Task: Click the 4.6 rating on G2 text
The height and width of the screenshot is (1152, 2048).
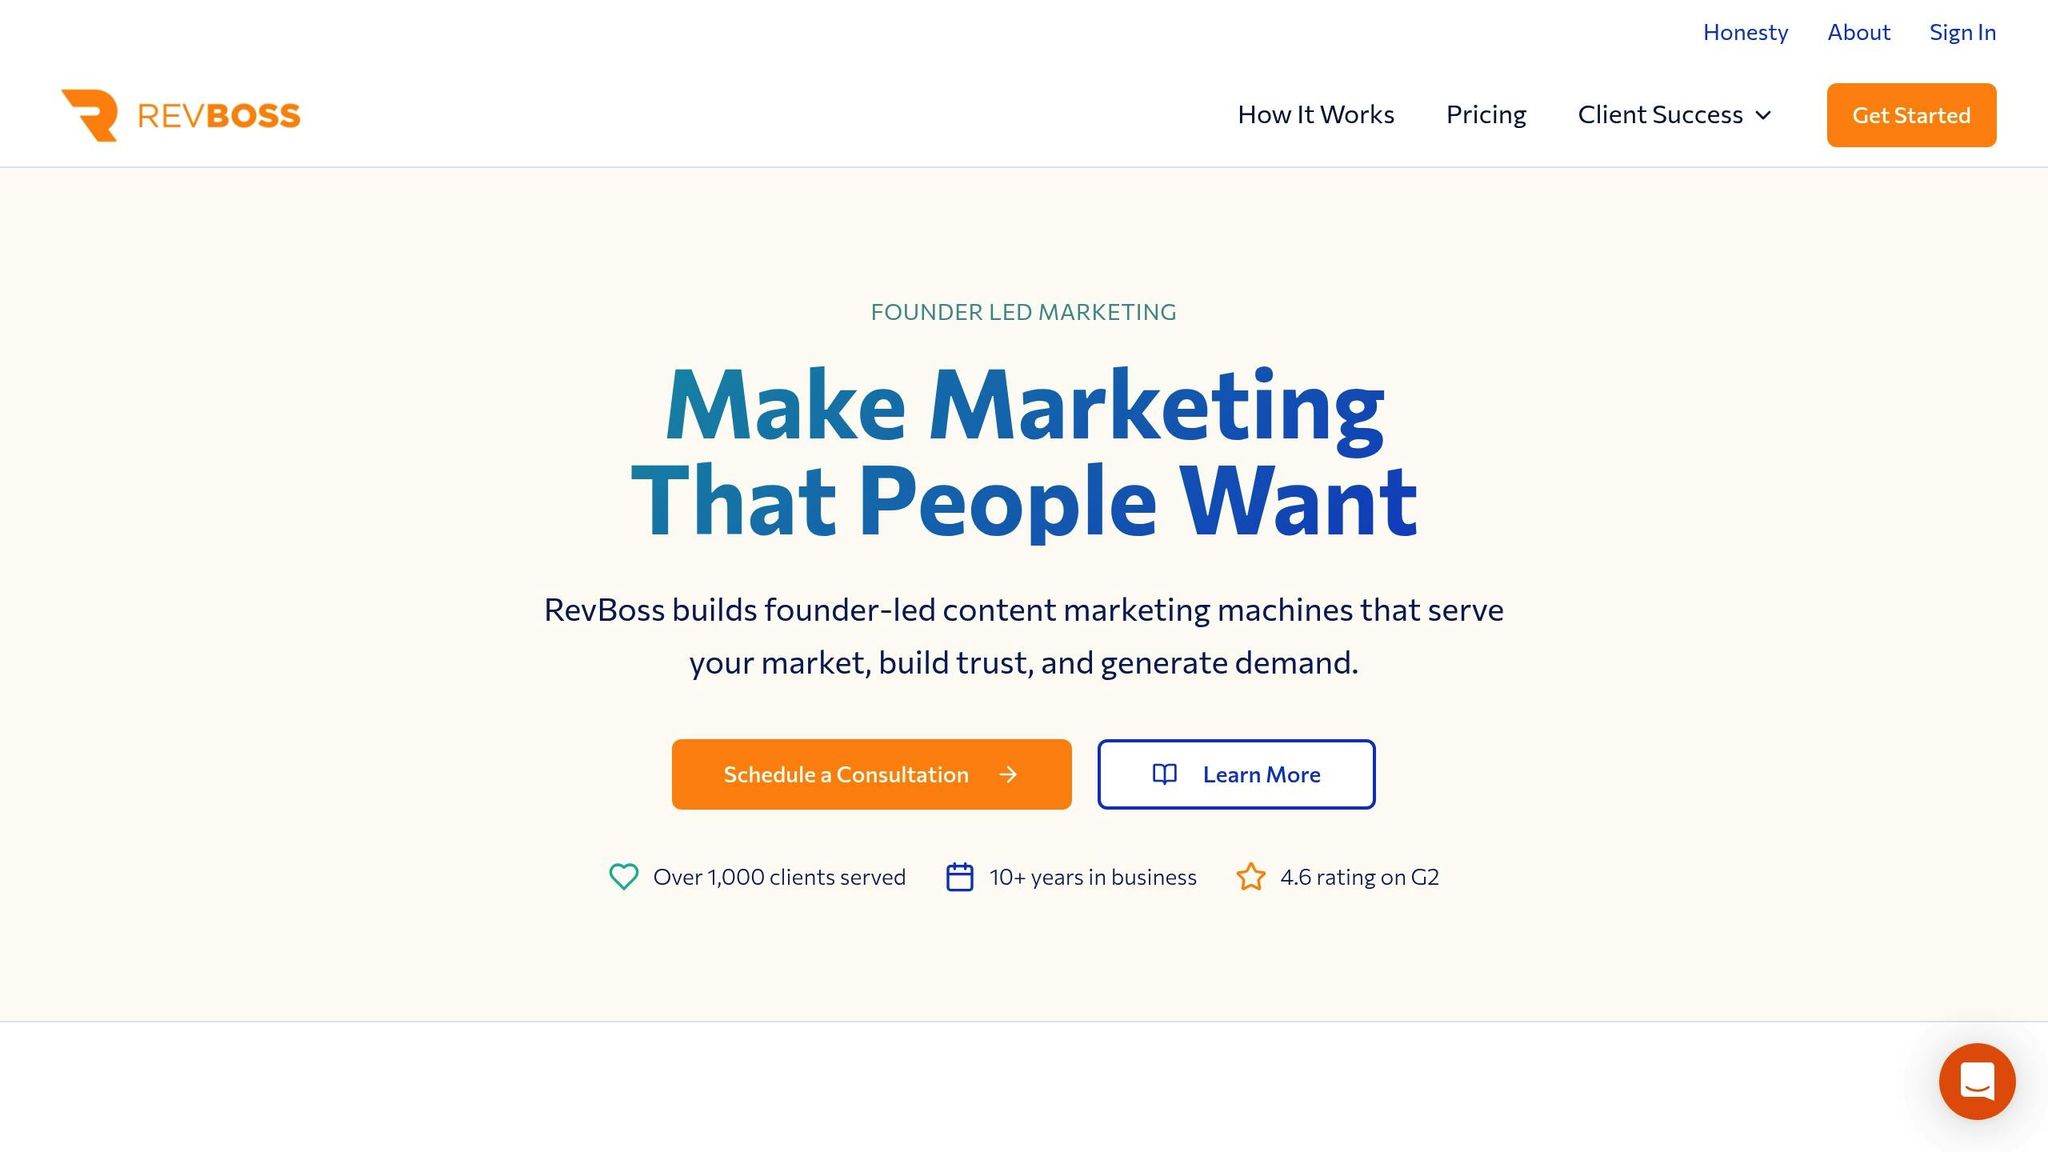Action: (1359, 877)
